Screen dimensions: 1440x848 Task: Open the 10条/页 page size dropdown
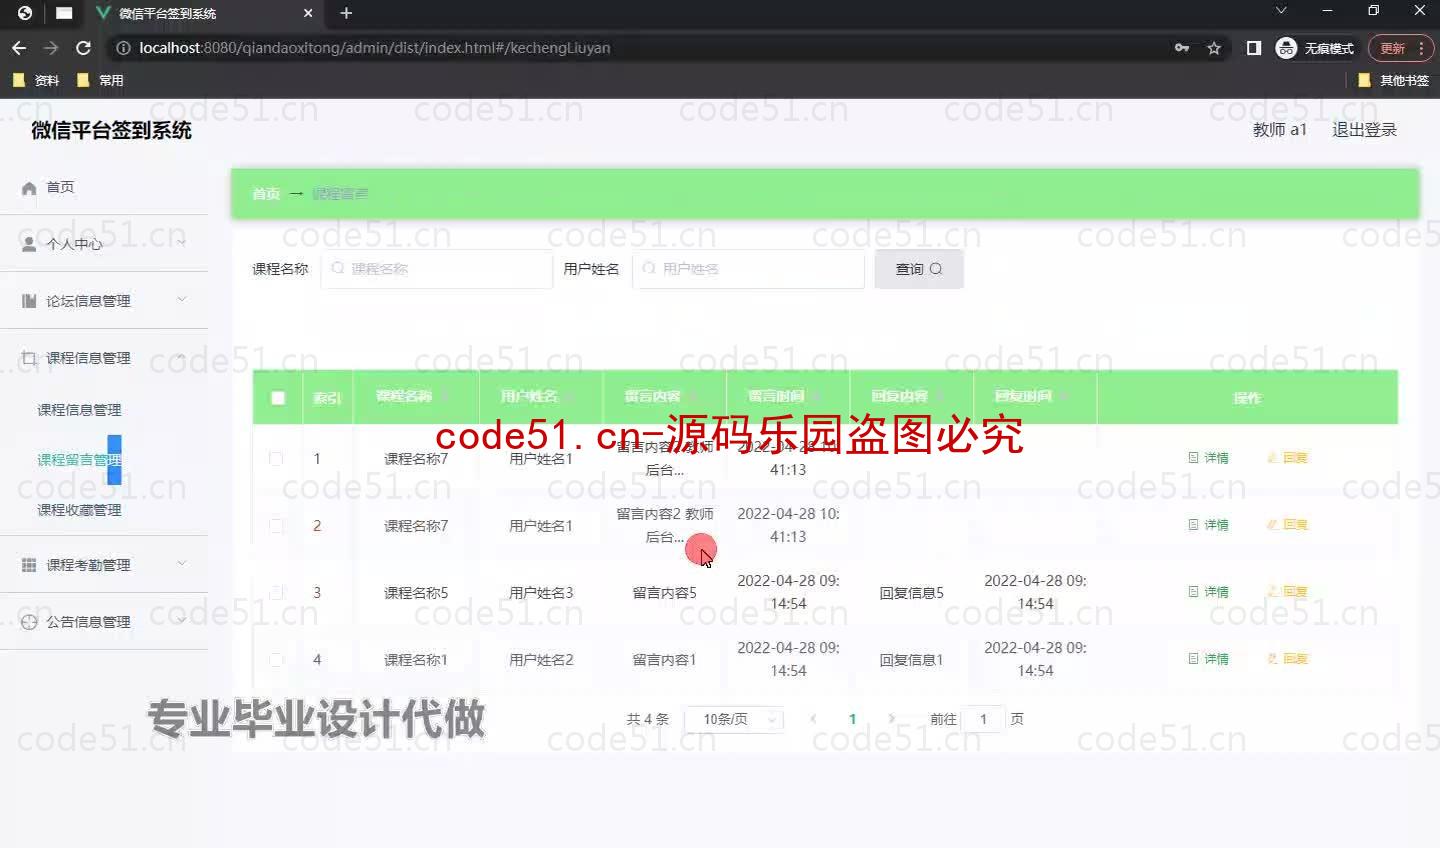(734, 719)
